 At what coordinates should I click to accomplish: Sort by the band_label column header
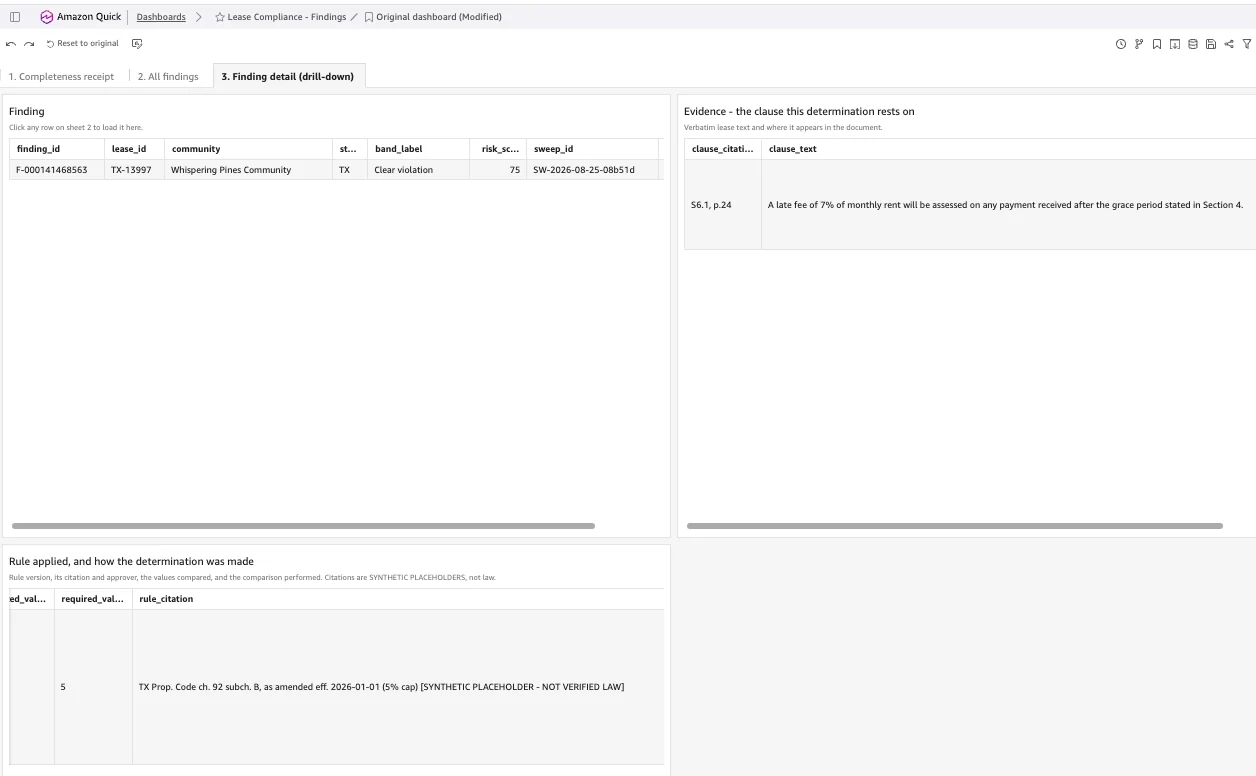(x=418, y=149)
